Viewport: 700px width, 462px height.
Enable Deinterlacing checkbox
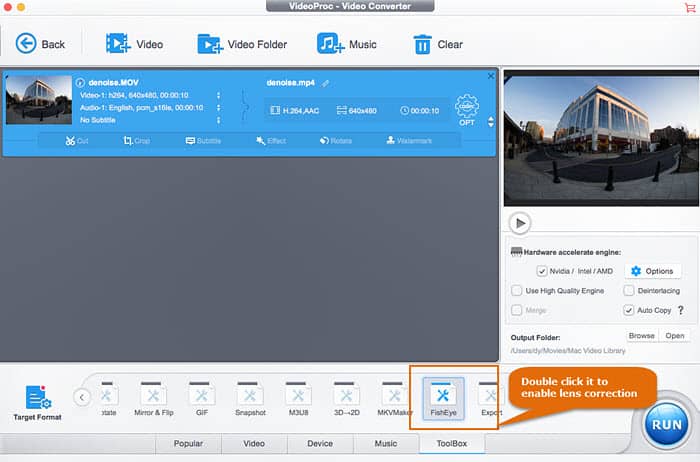(x=629, y=291)
